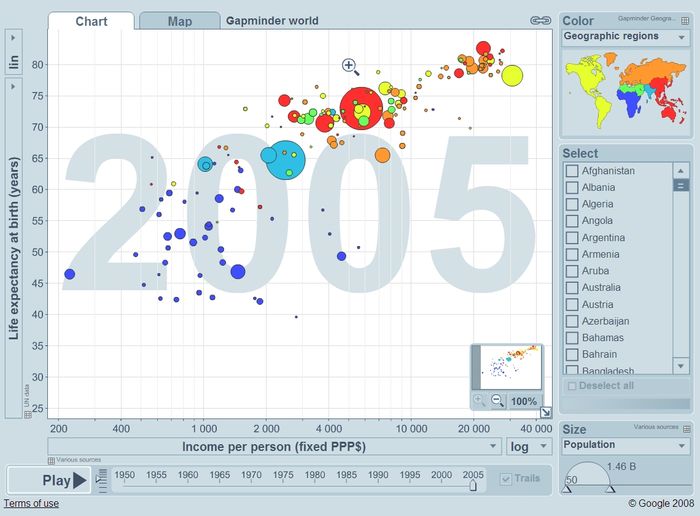Open the Geographic regions color dropdown
The width and height of the screenshot is (700, 516).
[x=625, y=37]
